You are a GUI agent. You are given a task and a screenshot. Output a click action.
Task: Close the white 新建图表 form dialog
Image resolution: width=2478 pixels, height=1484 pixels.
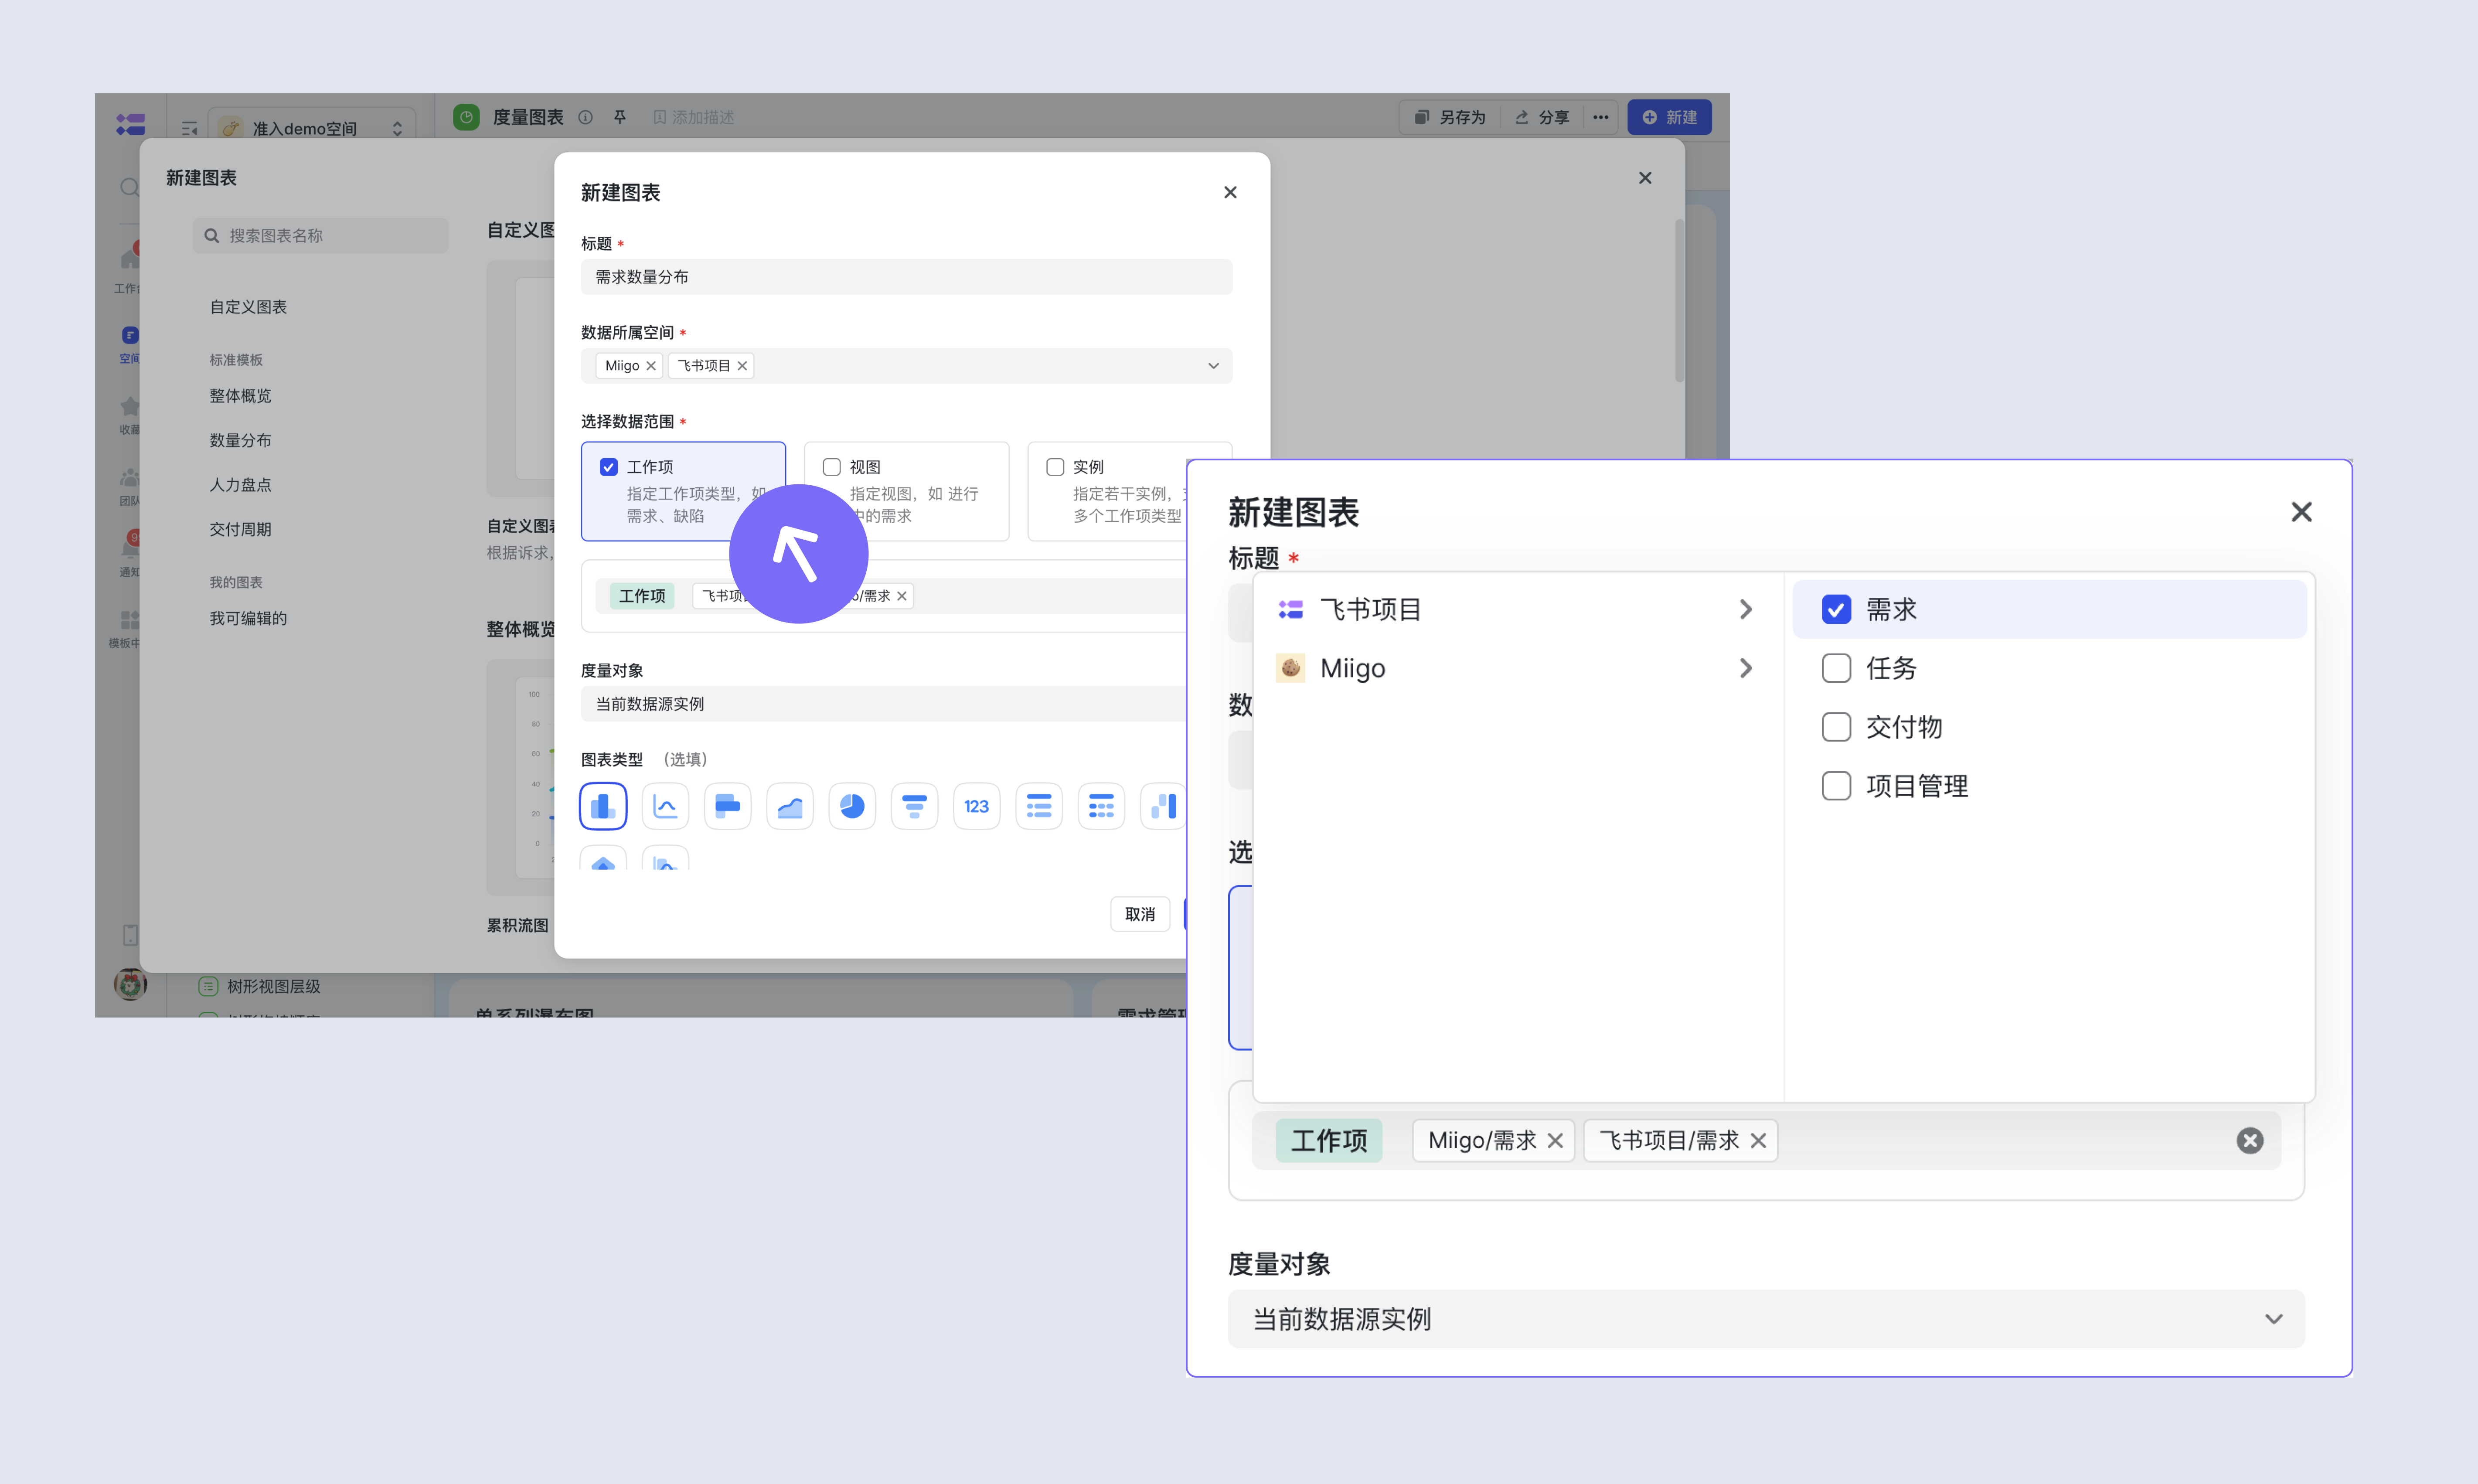(x=1230, y=192)
